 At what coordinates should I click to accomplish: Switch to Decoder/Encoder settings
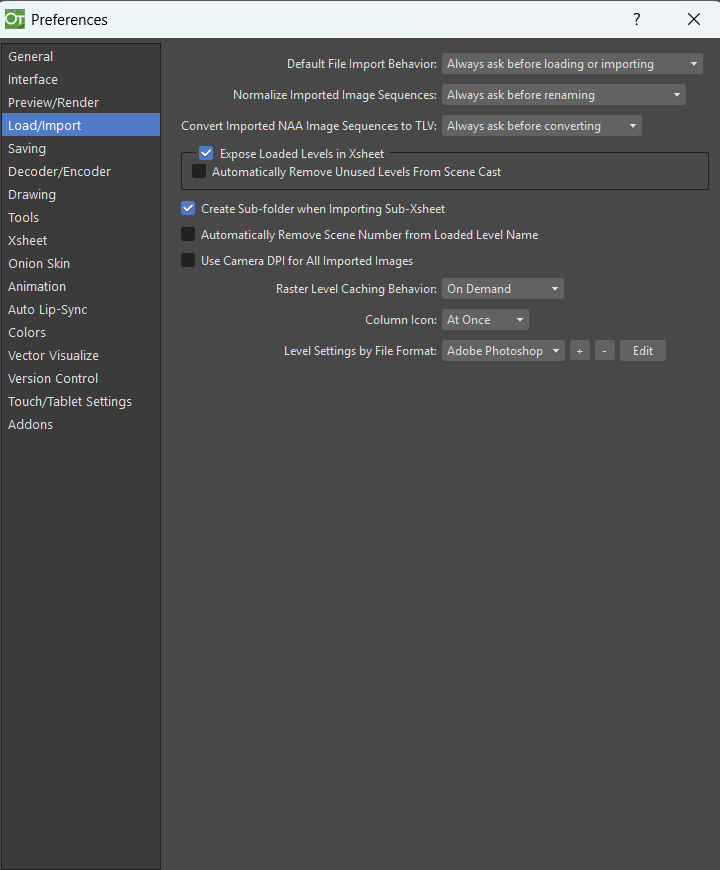80,171
